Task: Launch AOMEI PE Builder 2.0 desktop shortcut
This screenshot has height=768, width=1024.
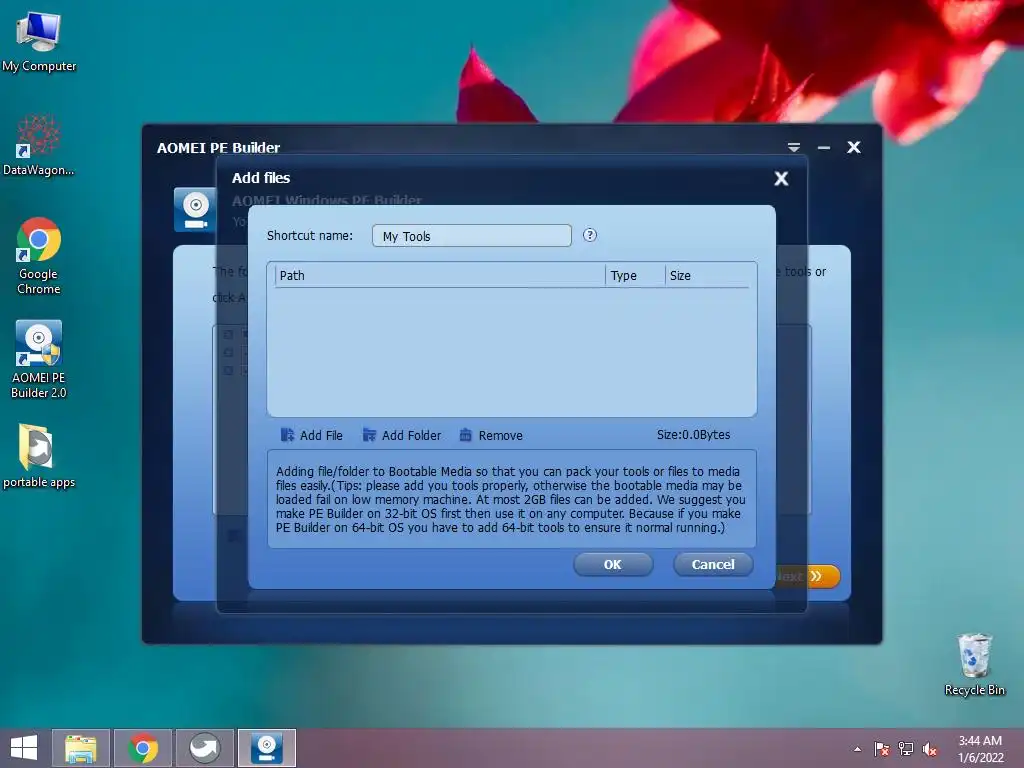Action: coord(39,359)
